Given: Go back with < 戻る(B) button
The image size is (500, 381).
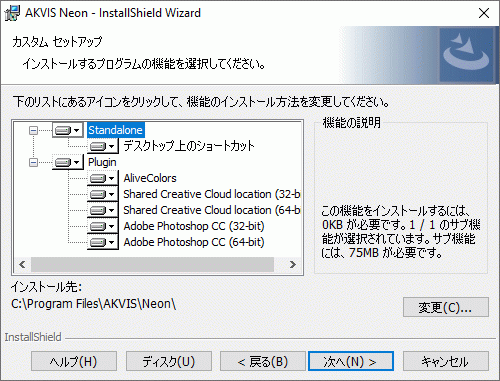Looking at the screenshot, I should pyautogui.click(x=263, y=361).
